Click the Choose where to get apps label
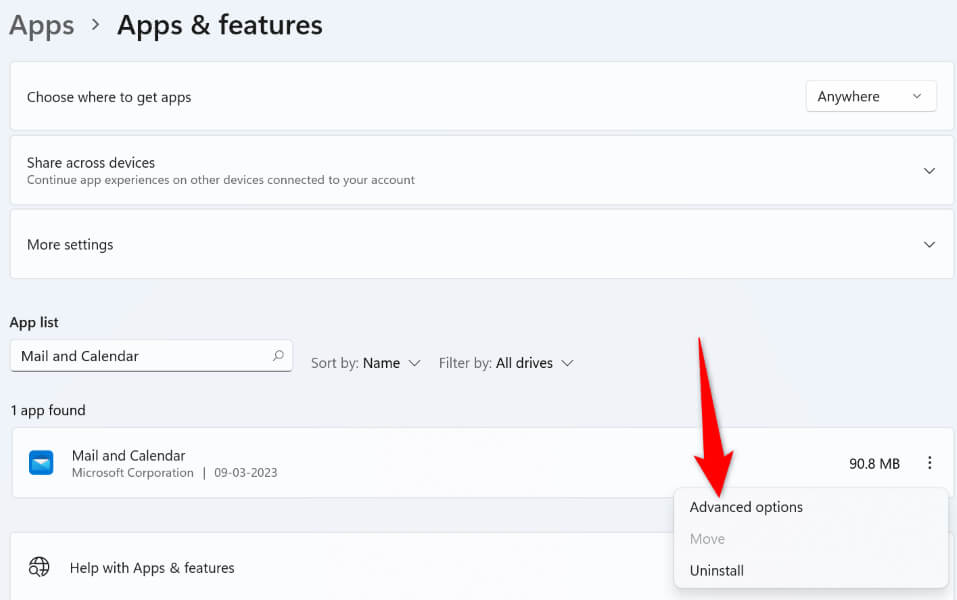Image resolution: width=957 pixels, height=600 pixels. [109, 97]
